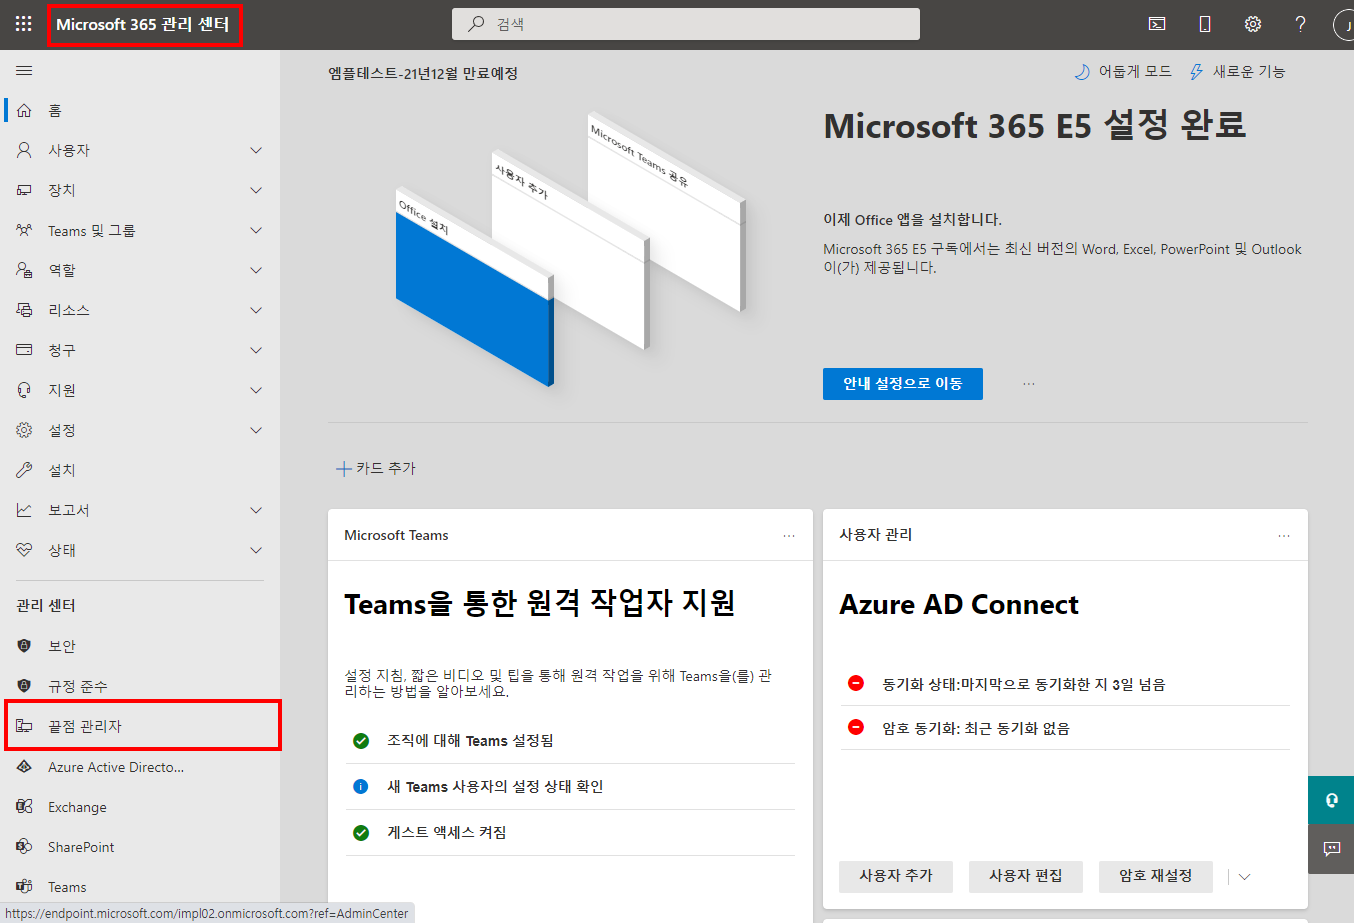Expand the 설정 menu chevron

tap(256, 430)
